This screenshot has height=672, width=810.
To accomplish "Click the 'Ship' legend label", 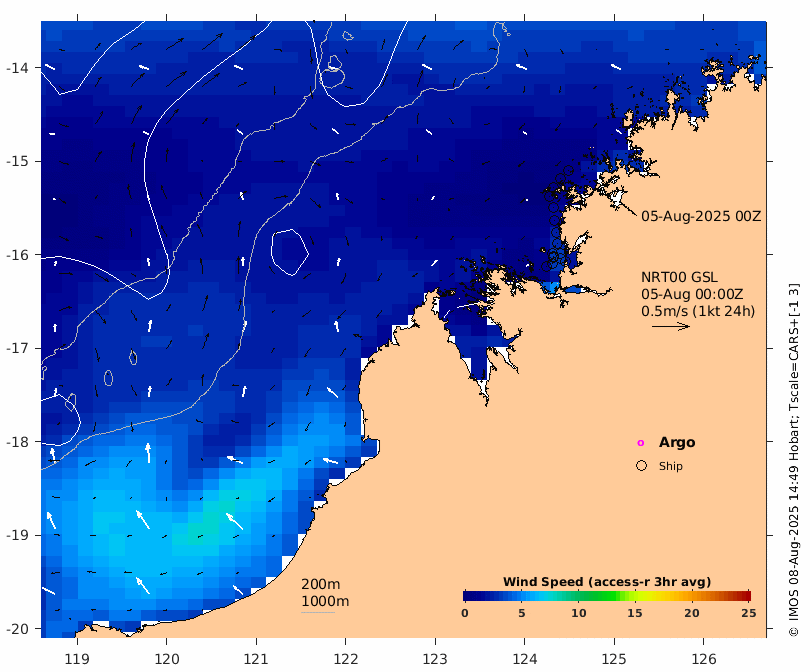I will (671, 466).
